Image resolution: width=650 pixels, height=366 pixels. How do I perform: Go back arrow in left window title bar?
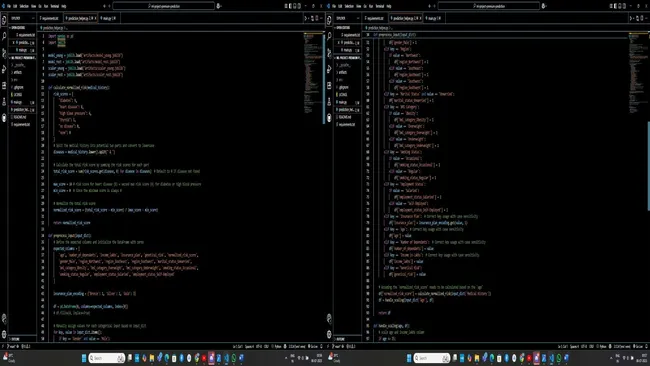(x=104, y=6)
